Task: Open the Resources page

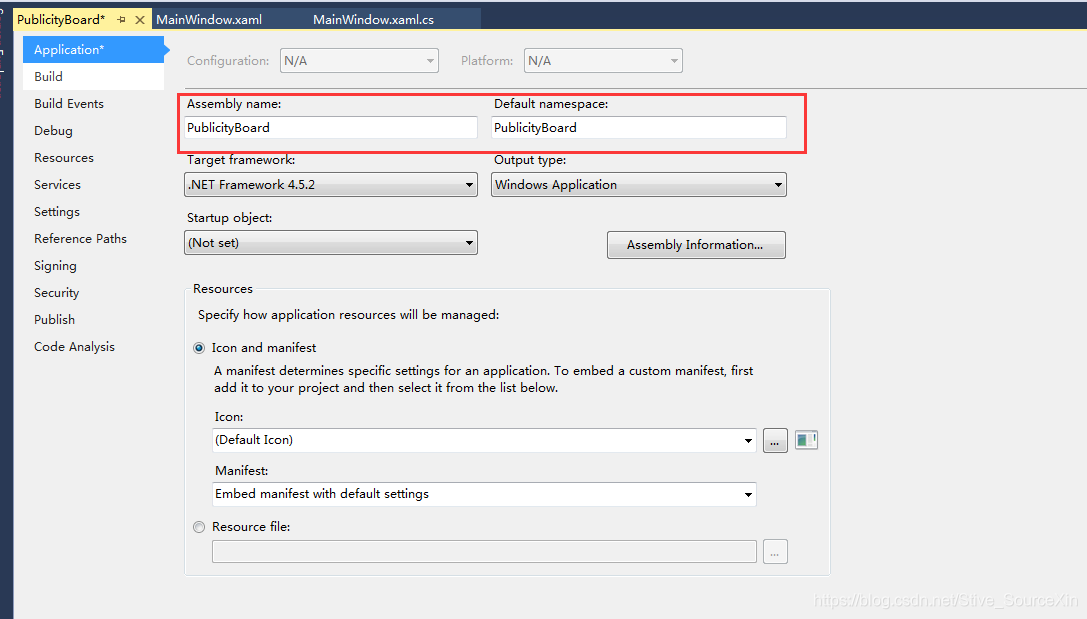Action: 64,158
